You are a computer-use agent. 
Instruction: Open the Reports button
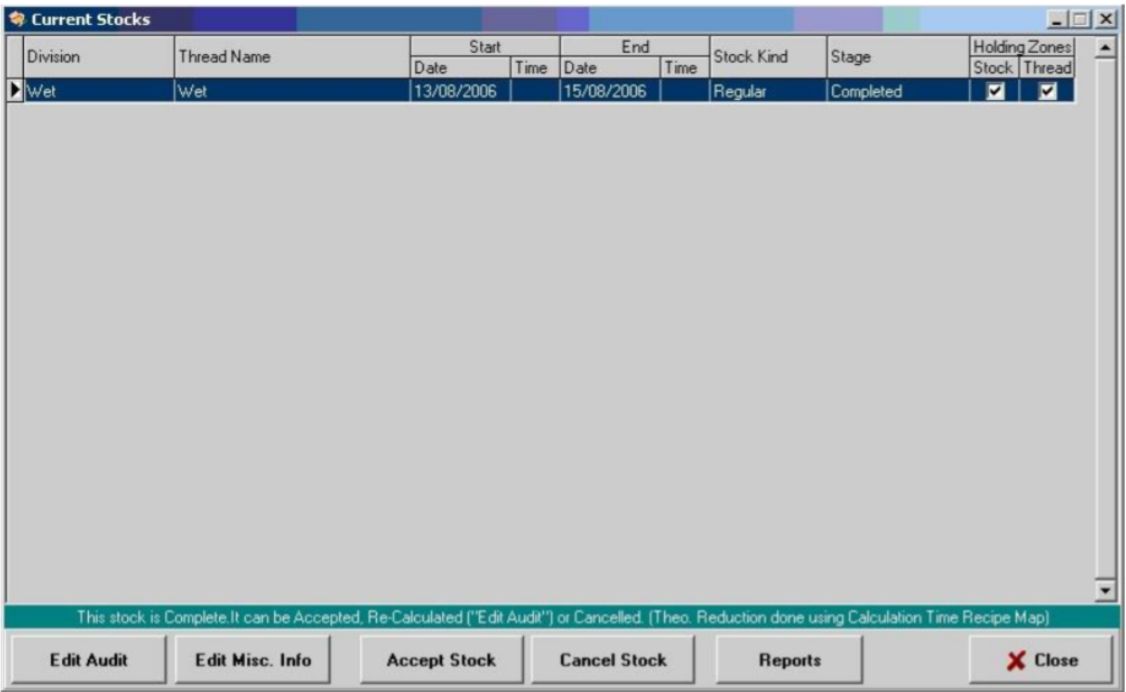(x=789, y=660)
